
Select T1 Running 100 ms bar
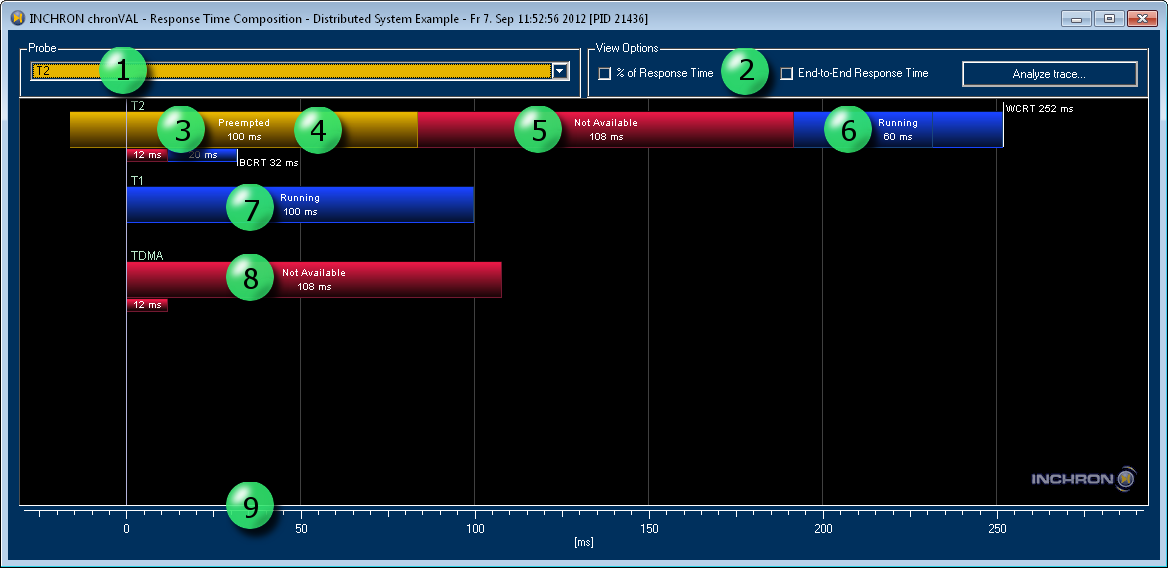coord(300,205)
